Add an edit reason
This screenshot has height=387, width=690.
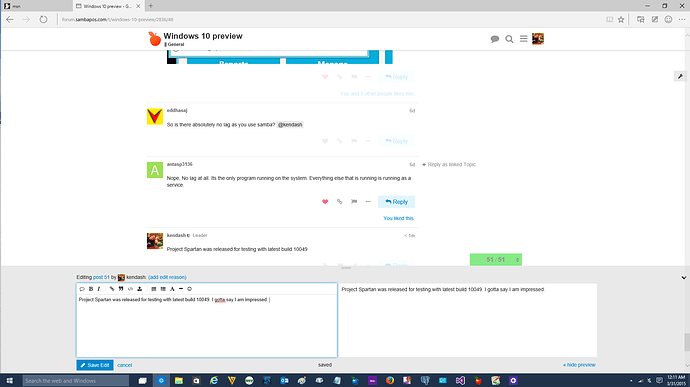pos(167,277)
